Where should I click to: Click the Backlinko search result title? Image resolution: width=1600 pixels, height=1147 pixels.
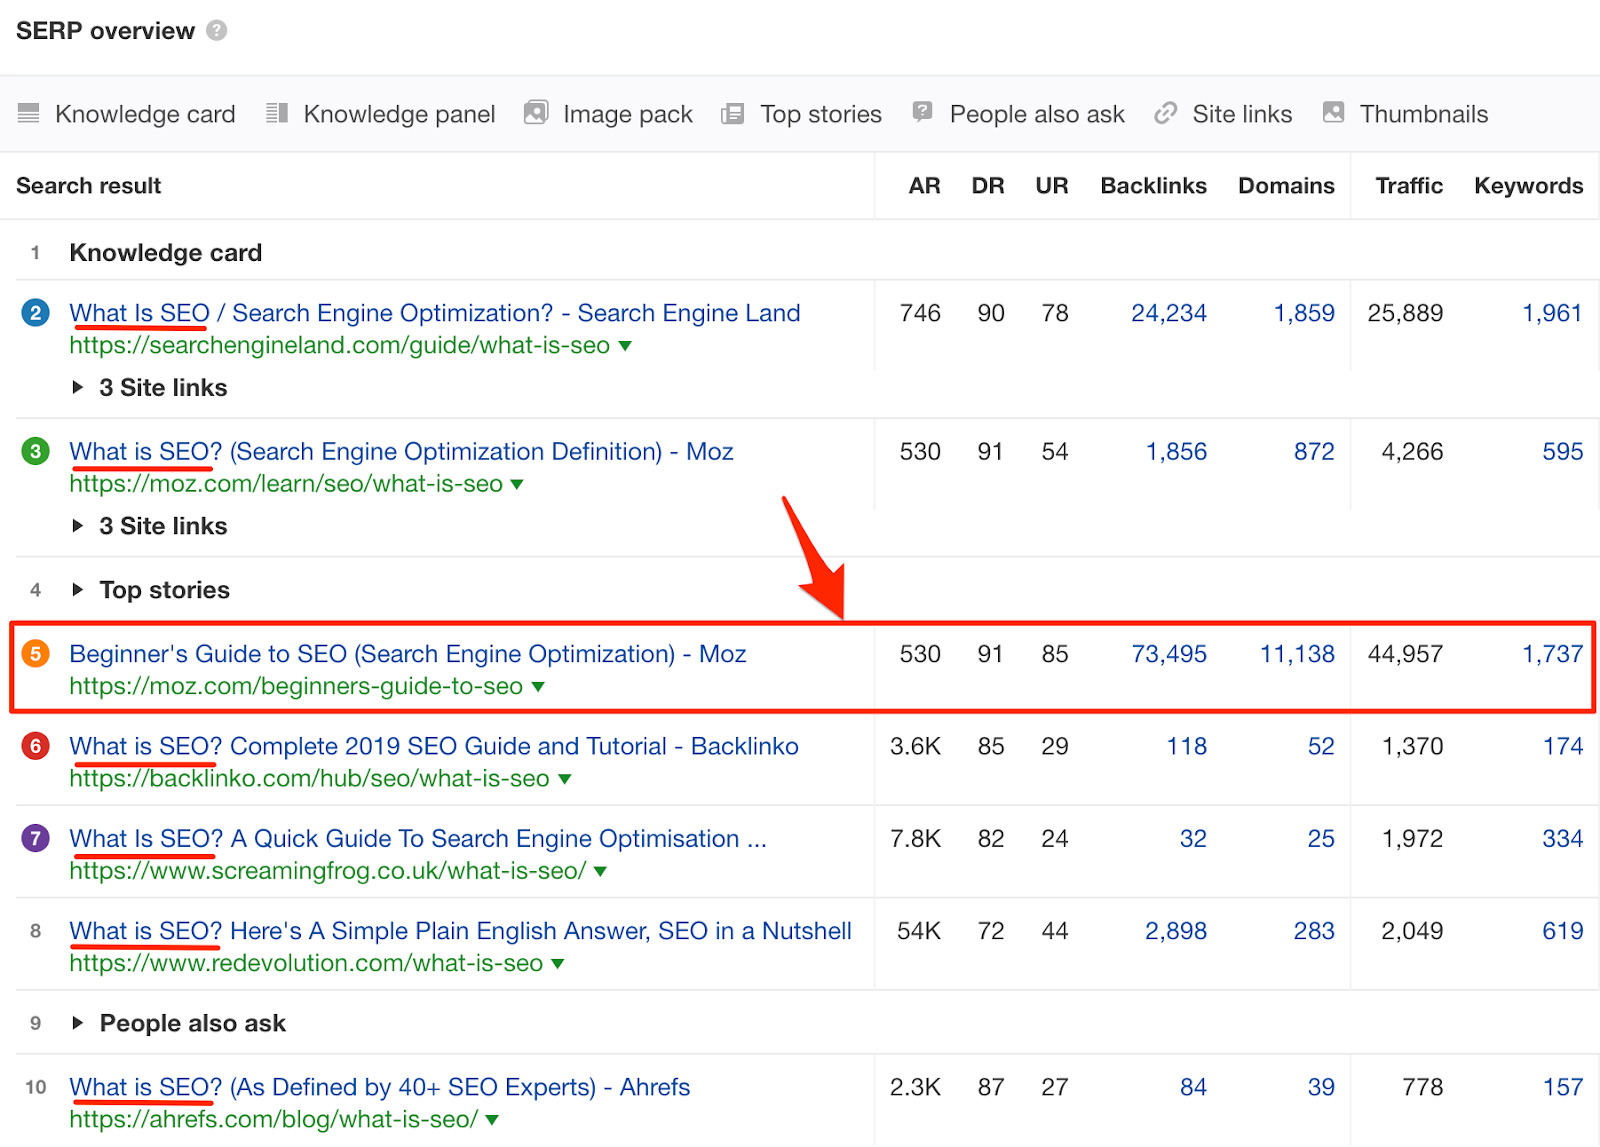click(433, 746)
